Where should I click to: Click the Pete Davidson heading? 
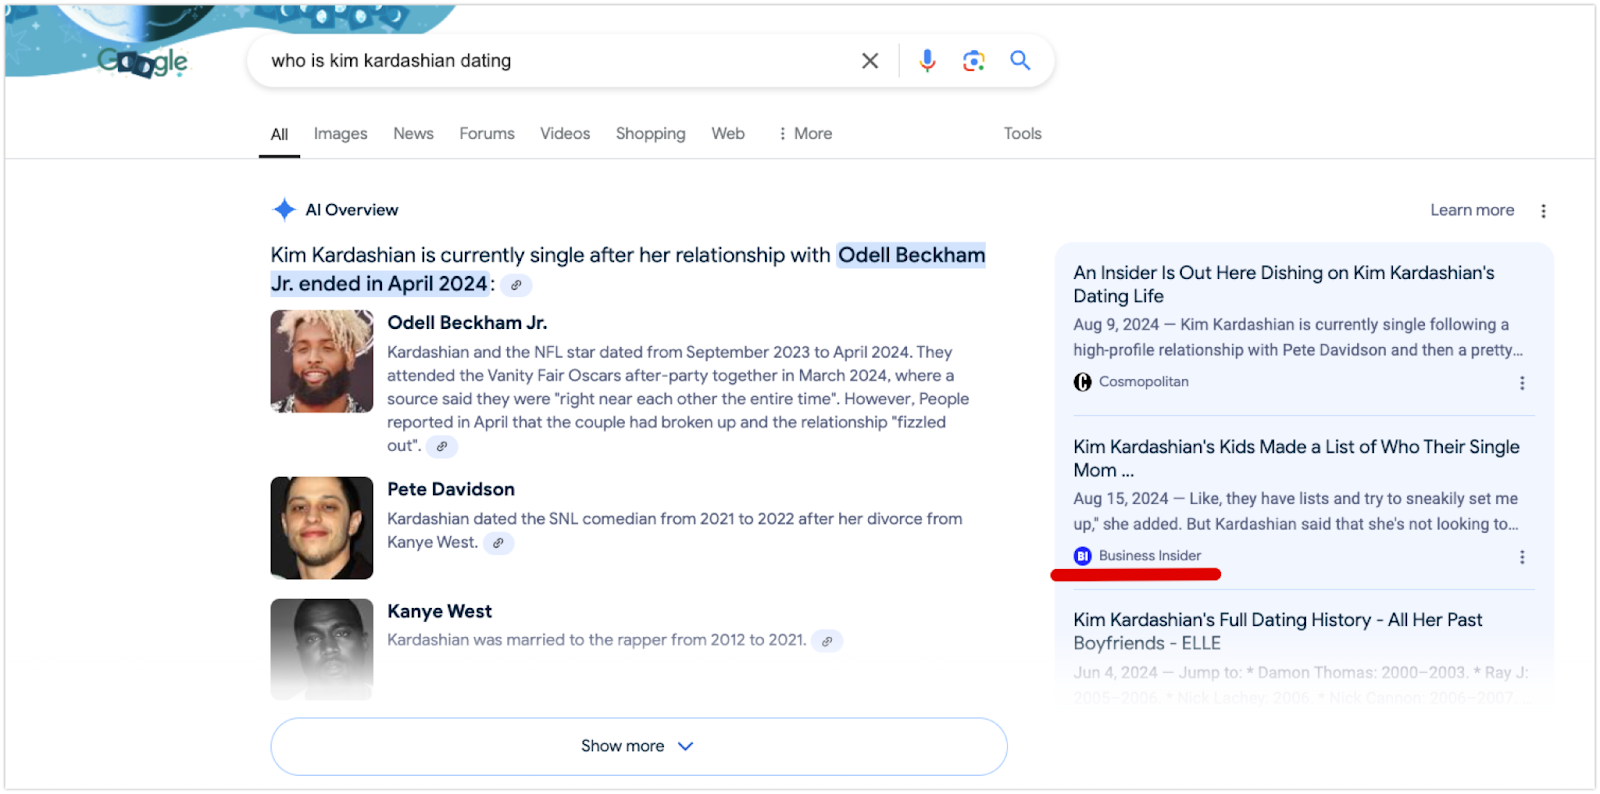coord(451,489)
